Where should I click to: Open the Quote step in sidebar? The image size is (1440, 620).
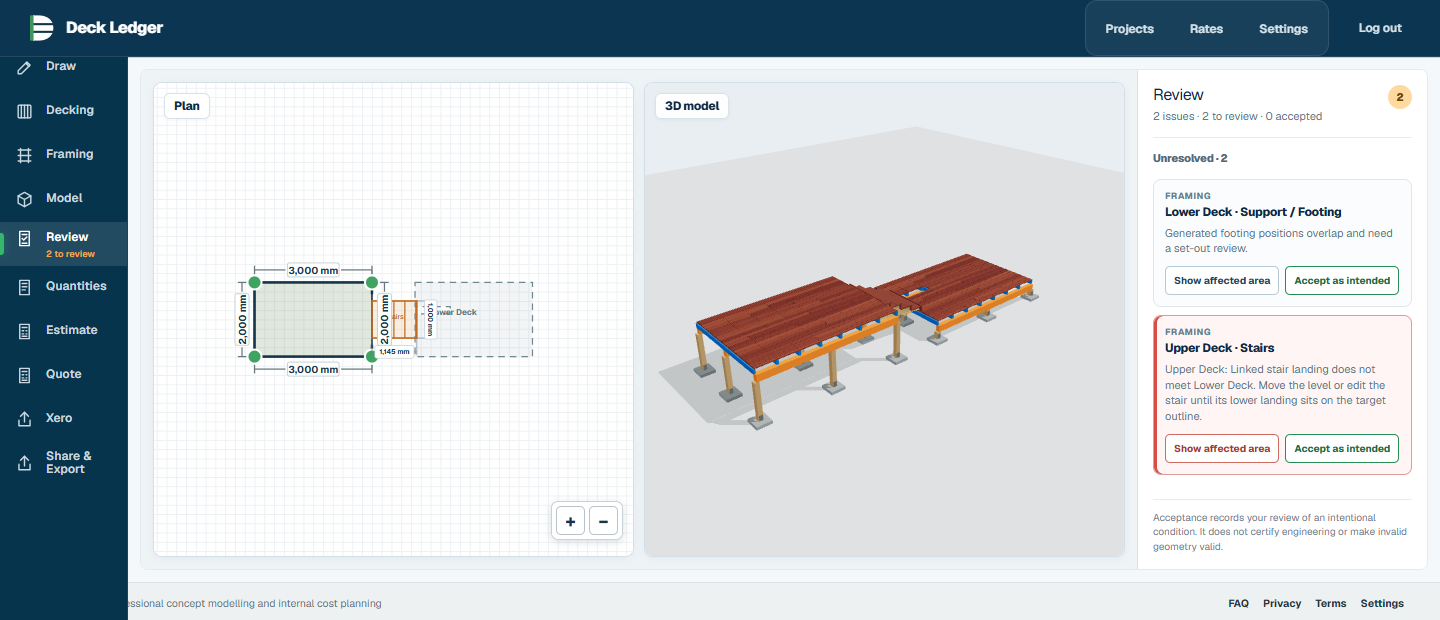[64, 374]
